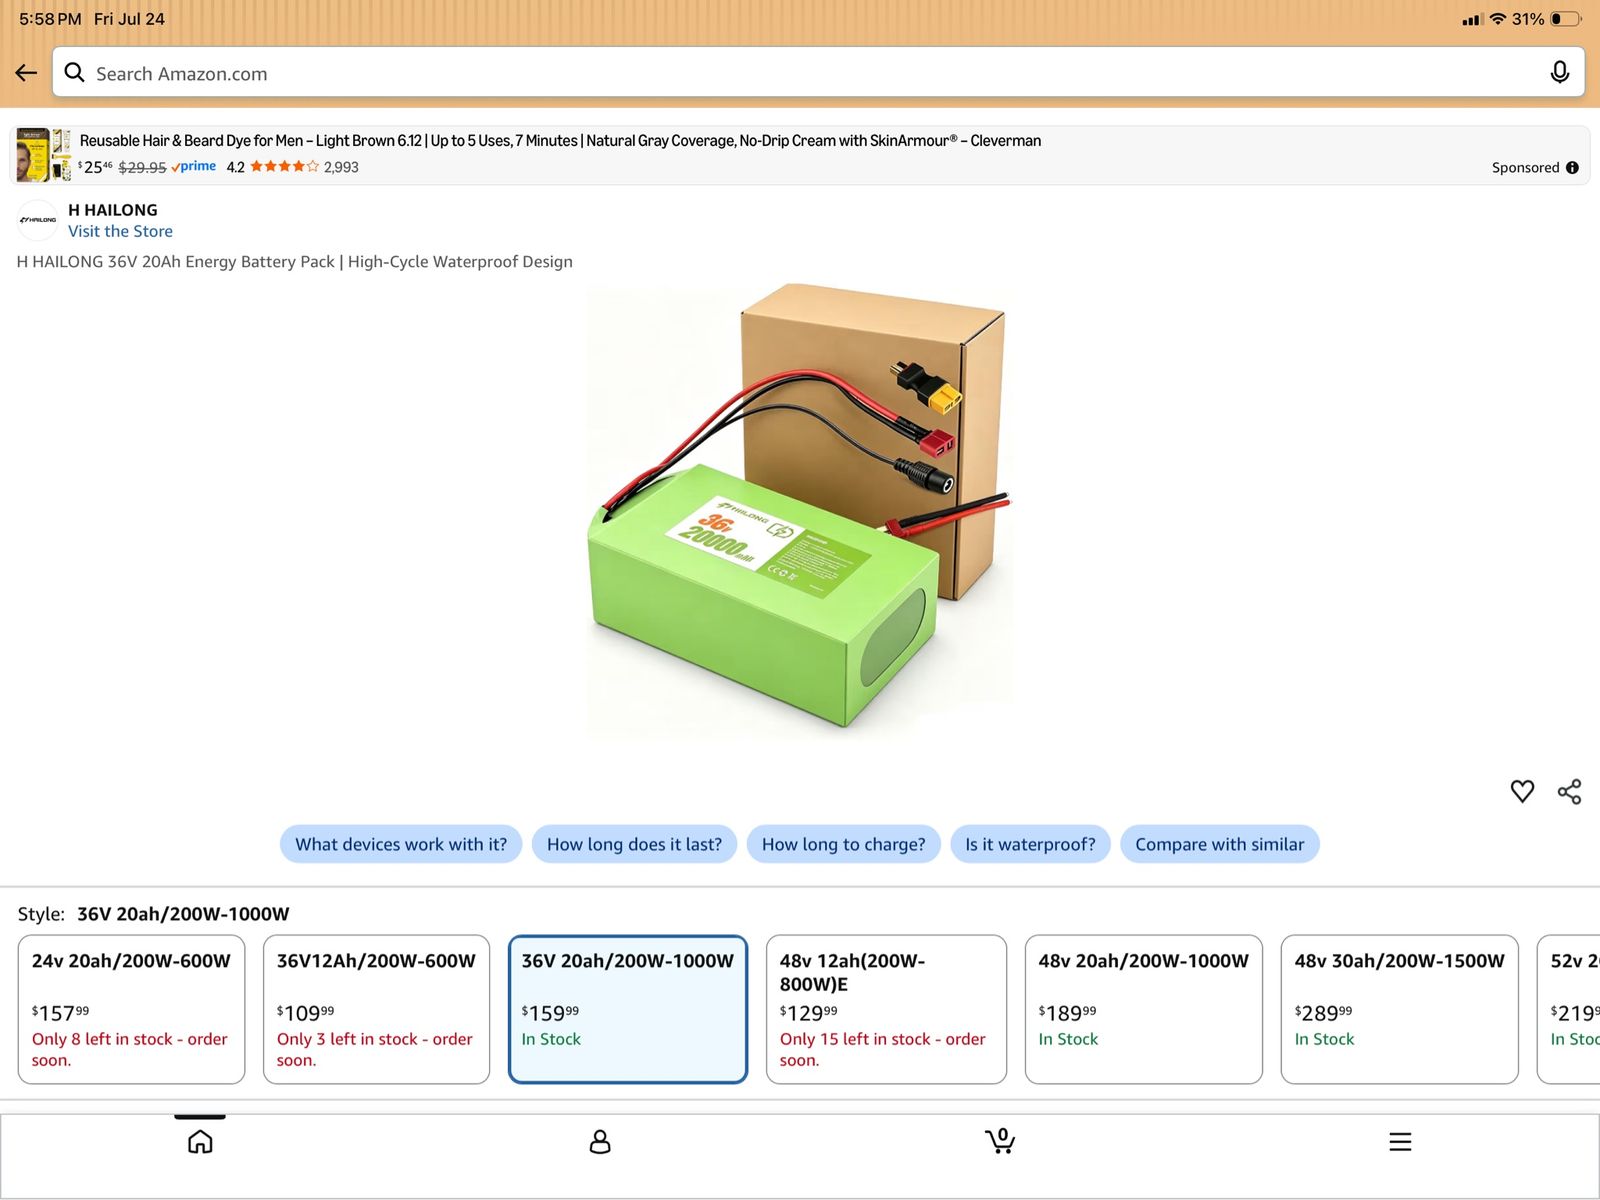The height and width of the screenshot is (1200, 1600).
Task: Select the 48v 12ah(200W-800W)E style
Action: pos(886,1009)
